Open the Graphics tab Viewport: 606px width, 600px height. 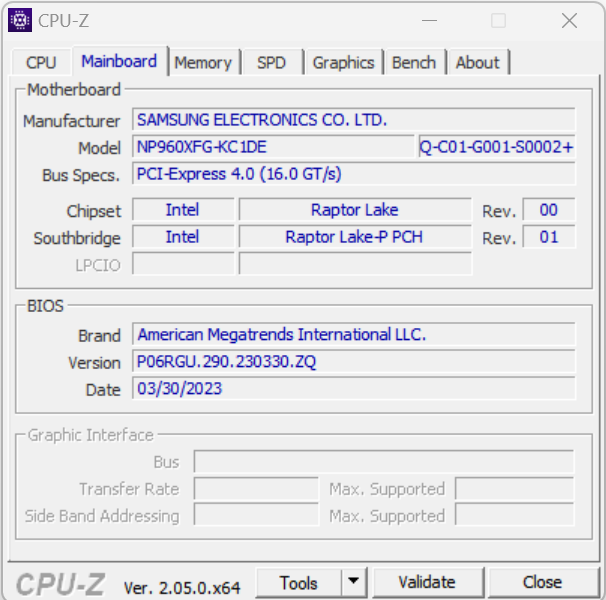[343, 62]
